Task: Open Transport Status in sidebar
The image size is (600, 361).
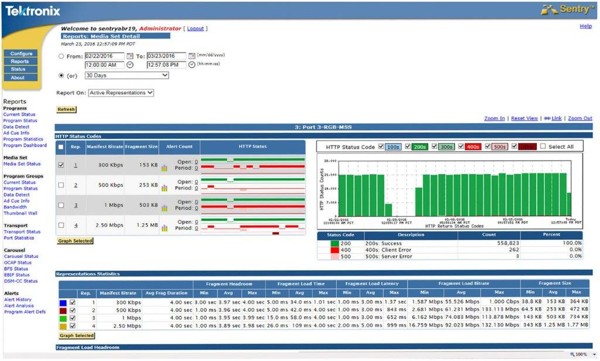Action: point(22,232)
